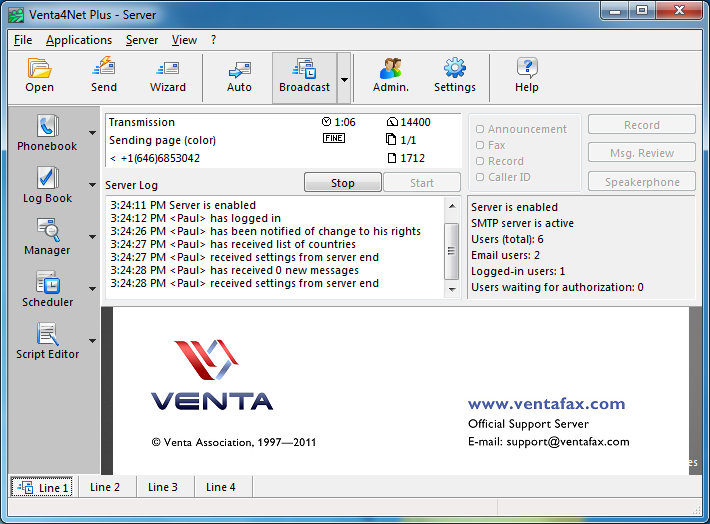
Task: Open the File menu
Action: coord(23,40)
